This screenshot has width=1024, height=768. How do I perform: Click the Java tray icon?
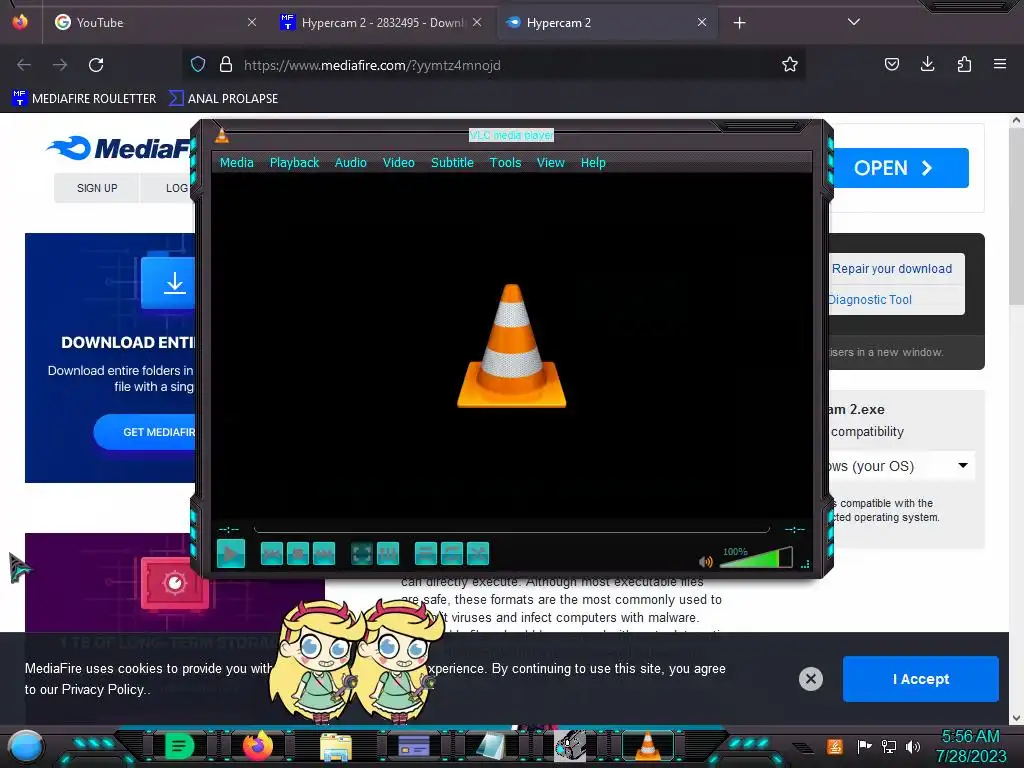[x=835, y=746]
